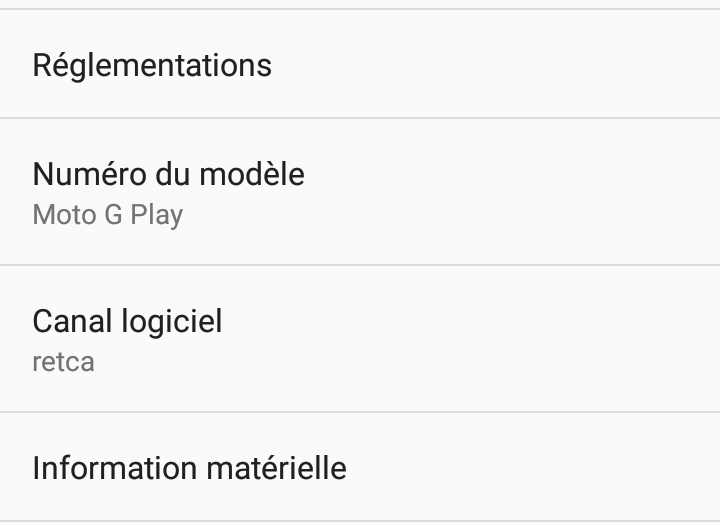Click the subtitle text Moto G Play
720x525 pixels.
[x=108, y=215]
